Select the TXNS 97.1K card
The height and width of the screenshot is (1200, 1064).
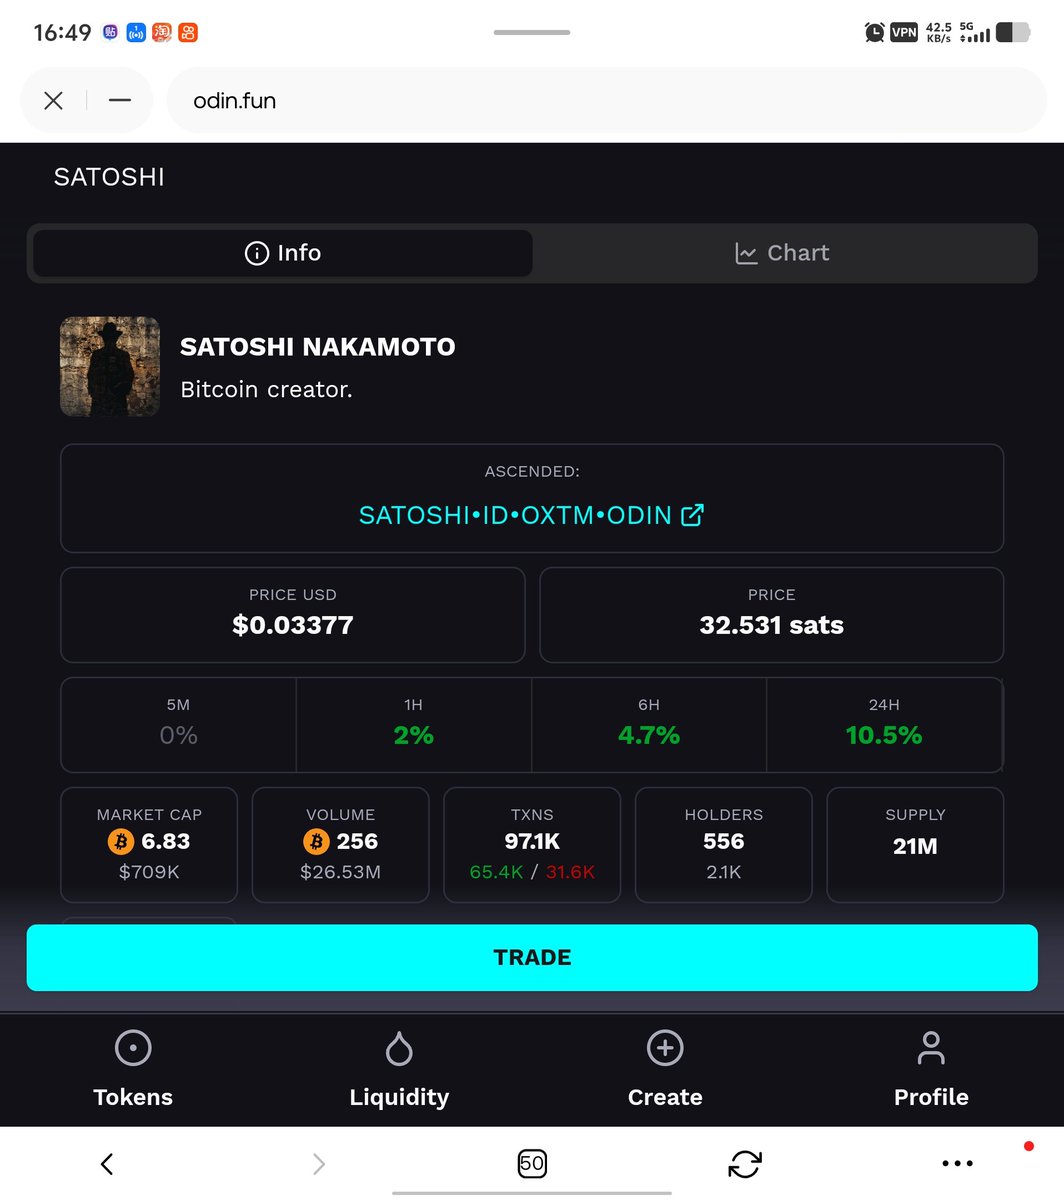(532, 845)
